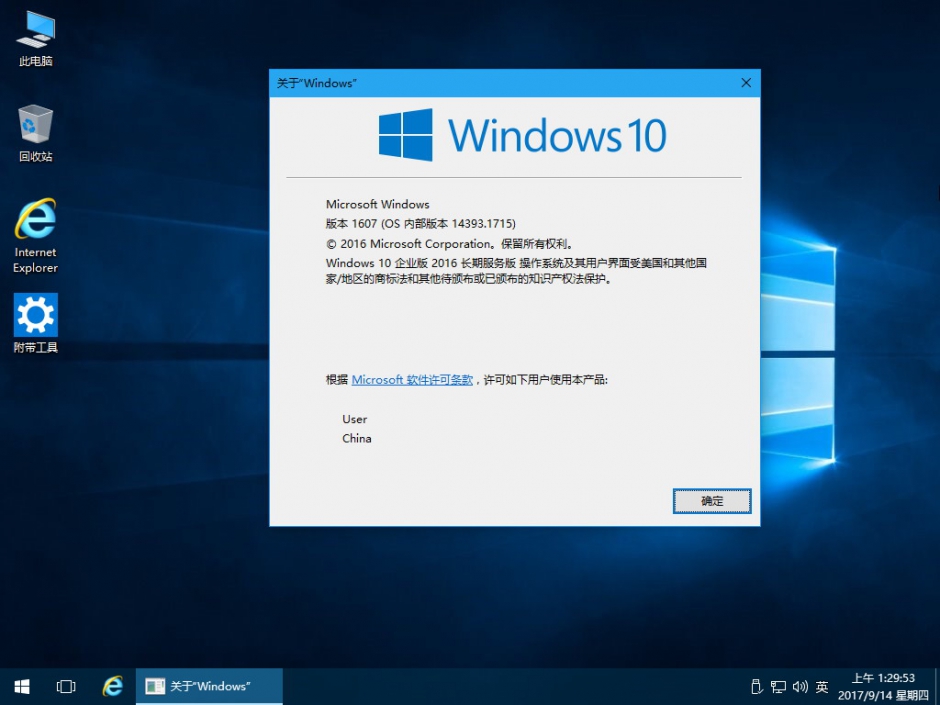
Task: Switch input language via 英 indicator
Action: pyautogui.click(x=822, y=686)
